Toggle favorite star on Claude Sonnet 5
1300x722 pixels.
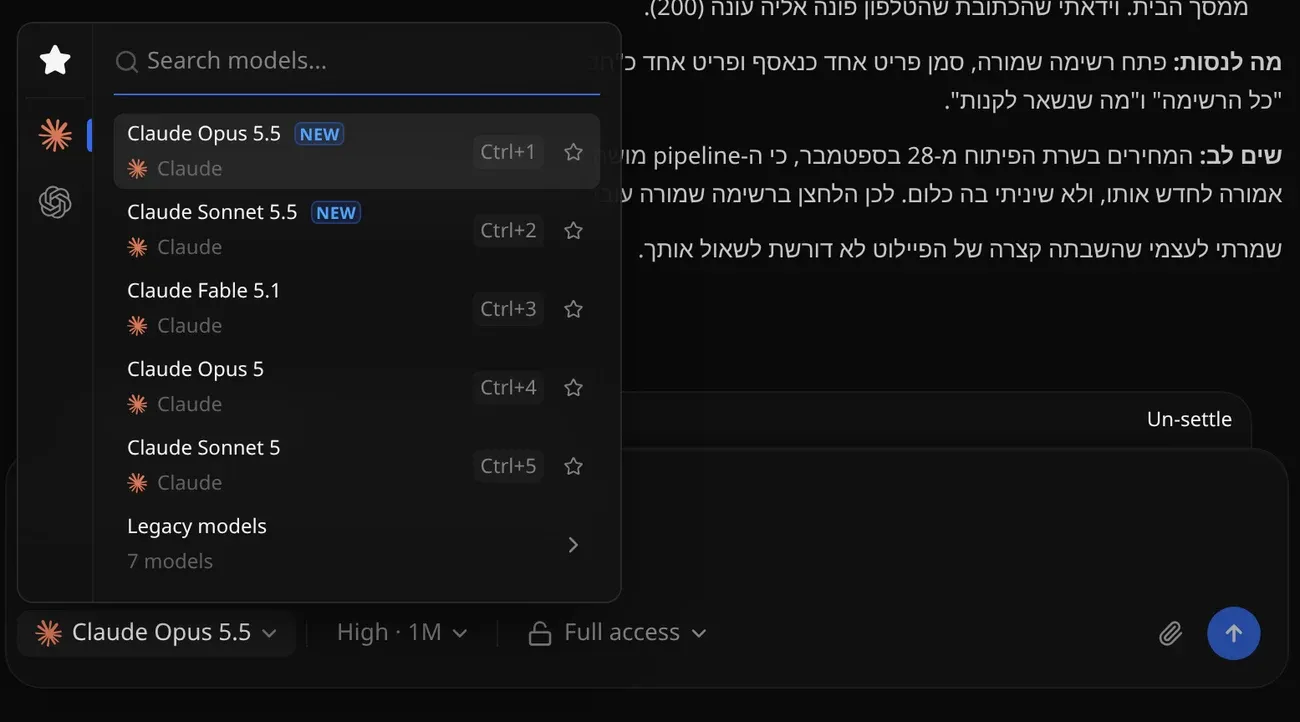[573, 466]
